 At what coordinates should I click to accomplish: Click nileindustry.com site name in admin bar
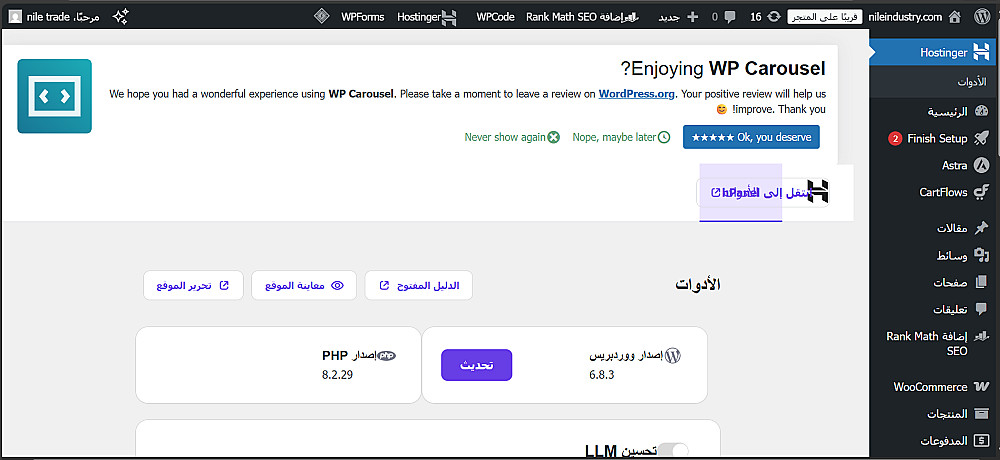coord(905,17)
